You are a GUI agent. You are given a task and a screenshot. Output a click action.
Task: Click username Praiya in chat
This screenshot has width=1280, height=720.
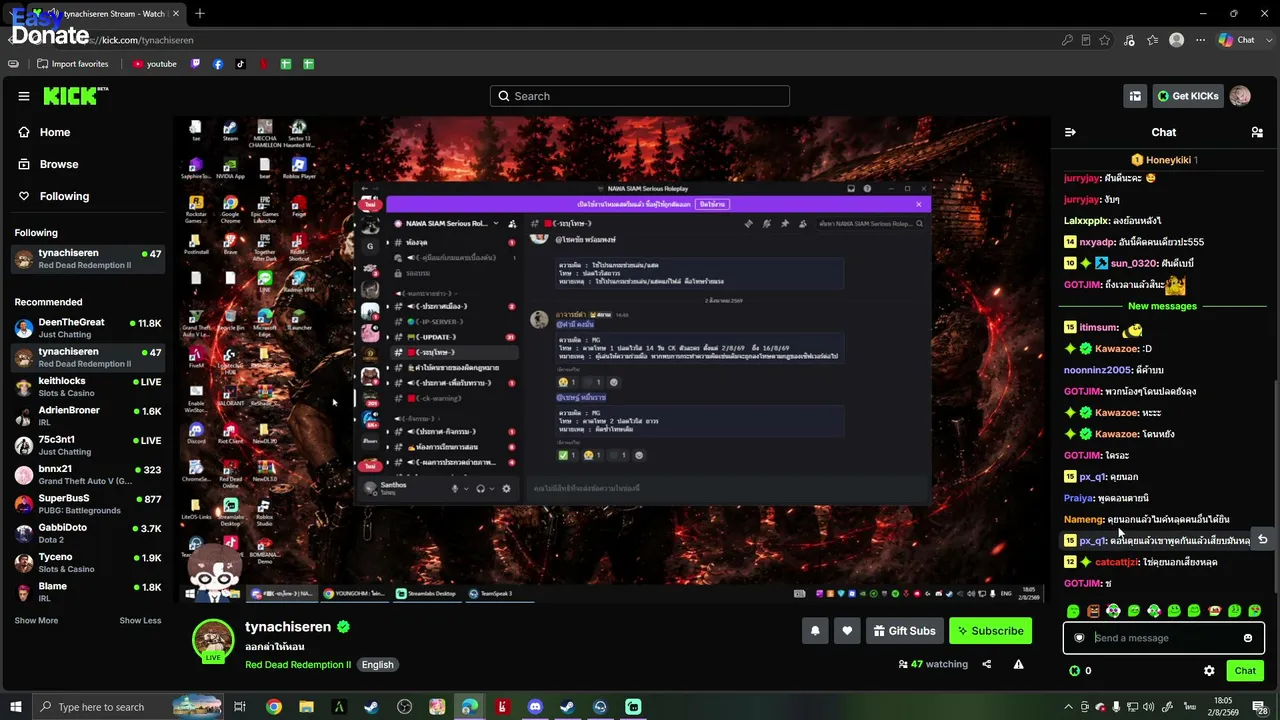[1078, 498]
